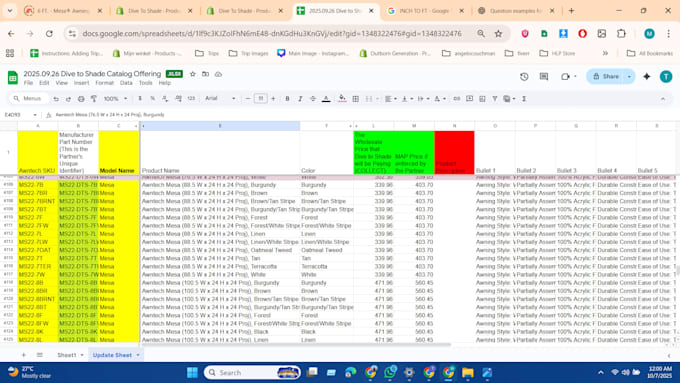Open the Help menu
The height and width of the screenshot is (383, 680).
(x=164, y=83)
